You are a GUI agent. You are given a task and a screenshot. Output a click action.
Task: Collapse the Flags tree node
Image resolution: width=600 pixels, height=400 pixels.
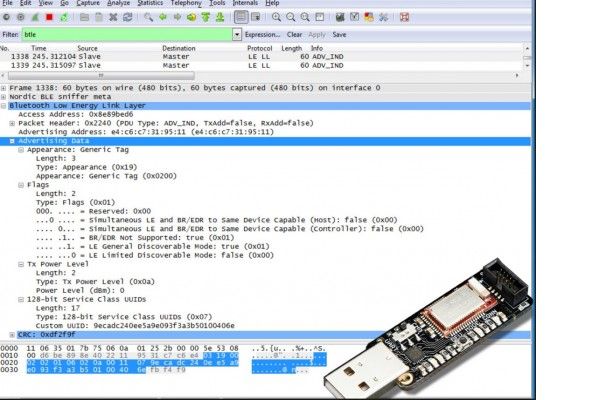tap(21, 185)
